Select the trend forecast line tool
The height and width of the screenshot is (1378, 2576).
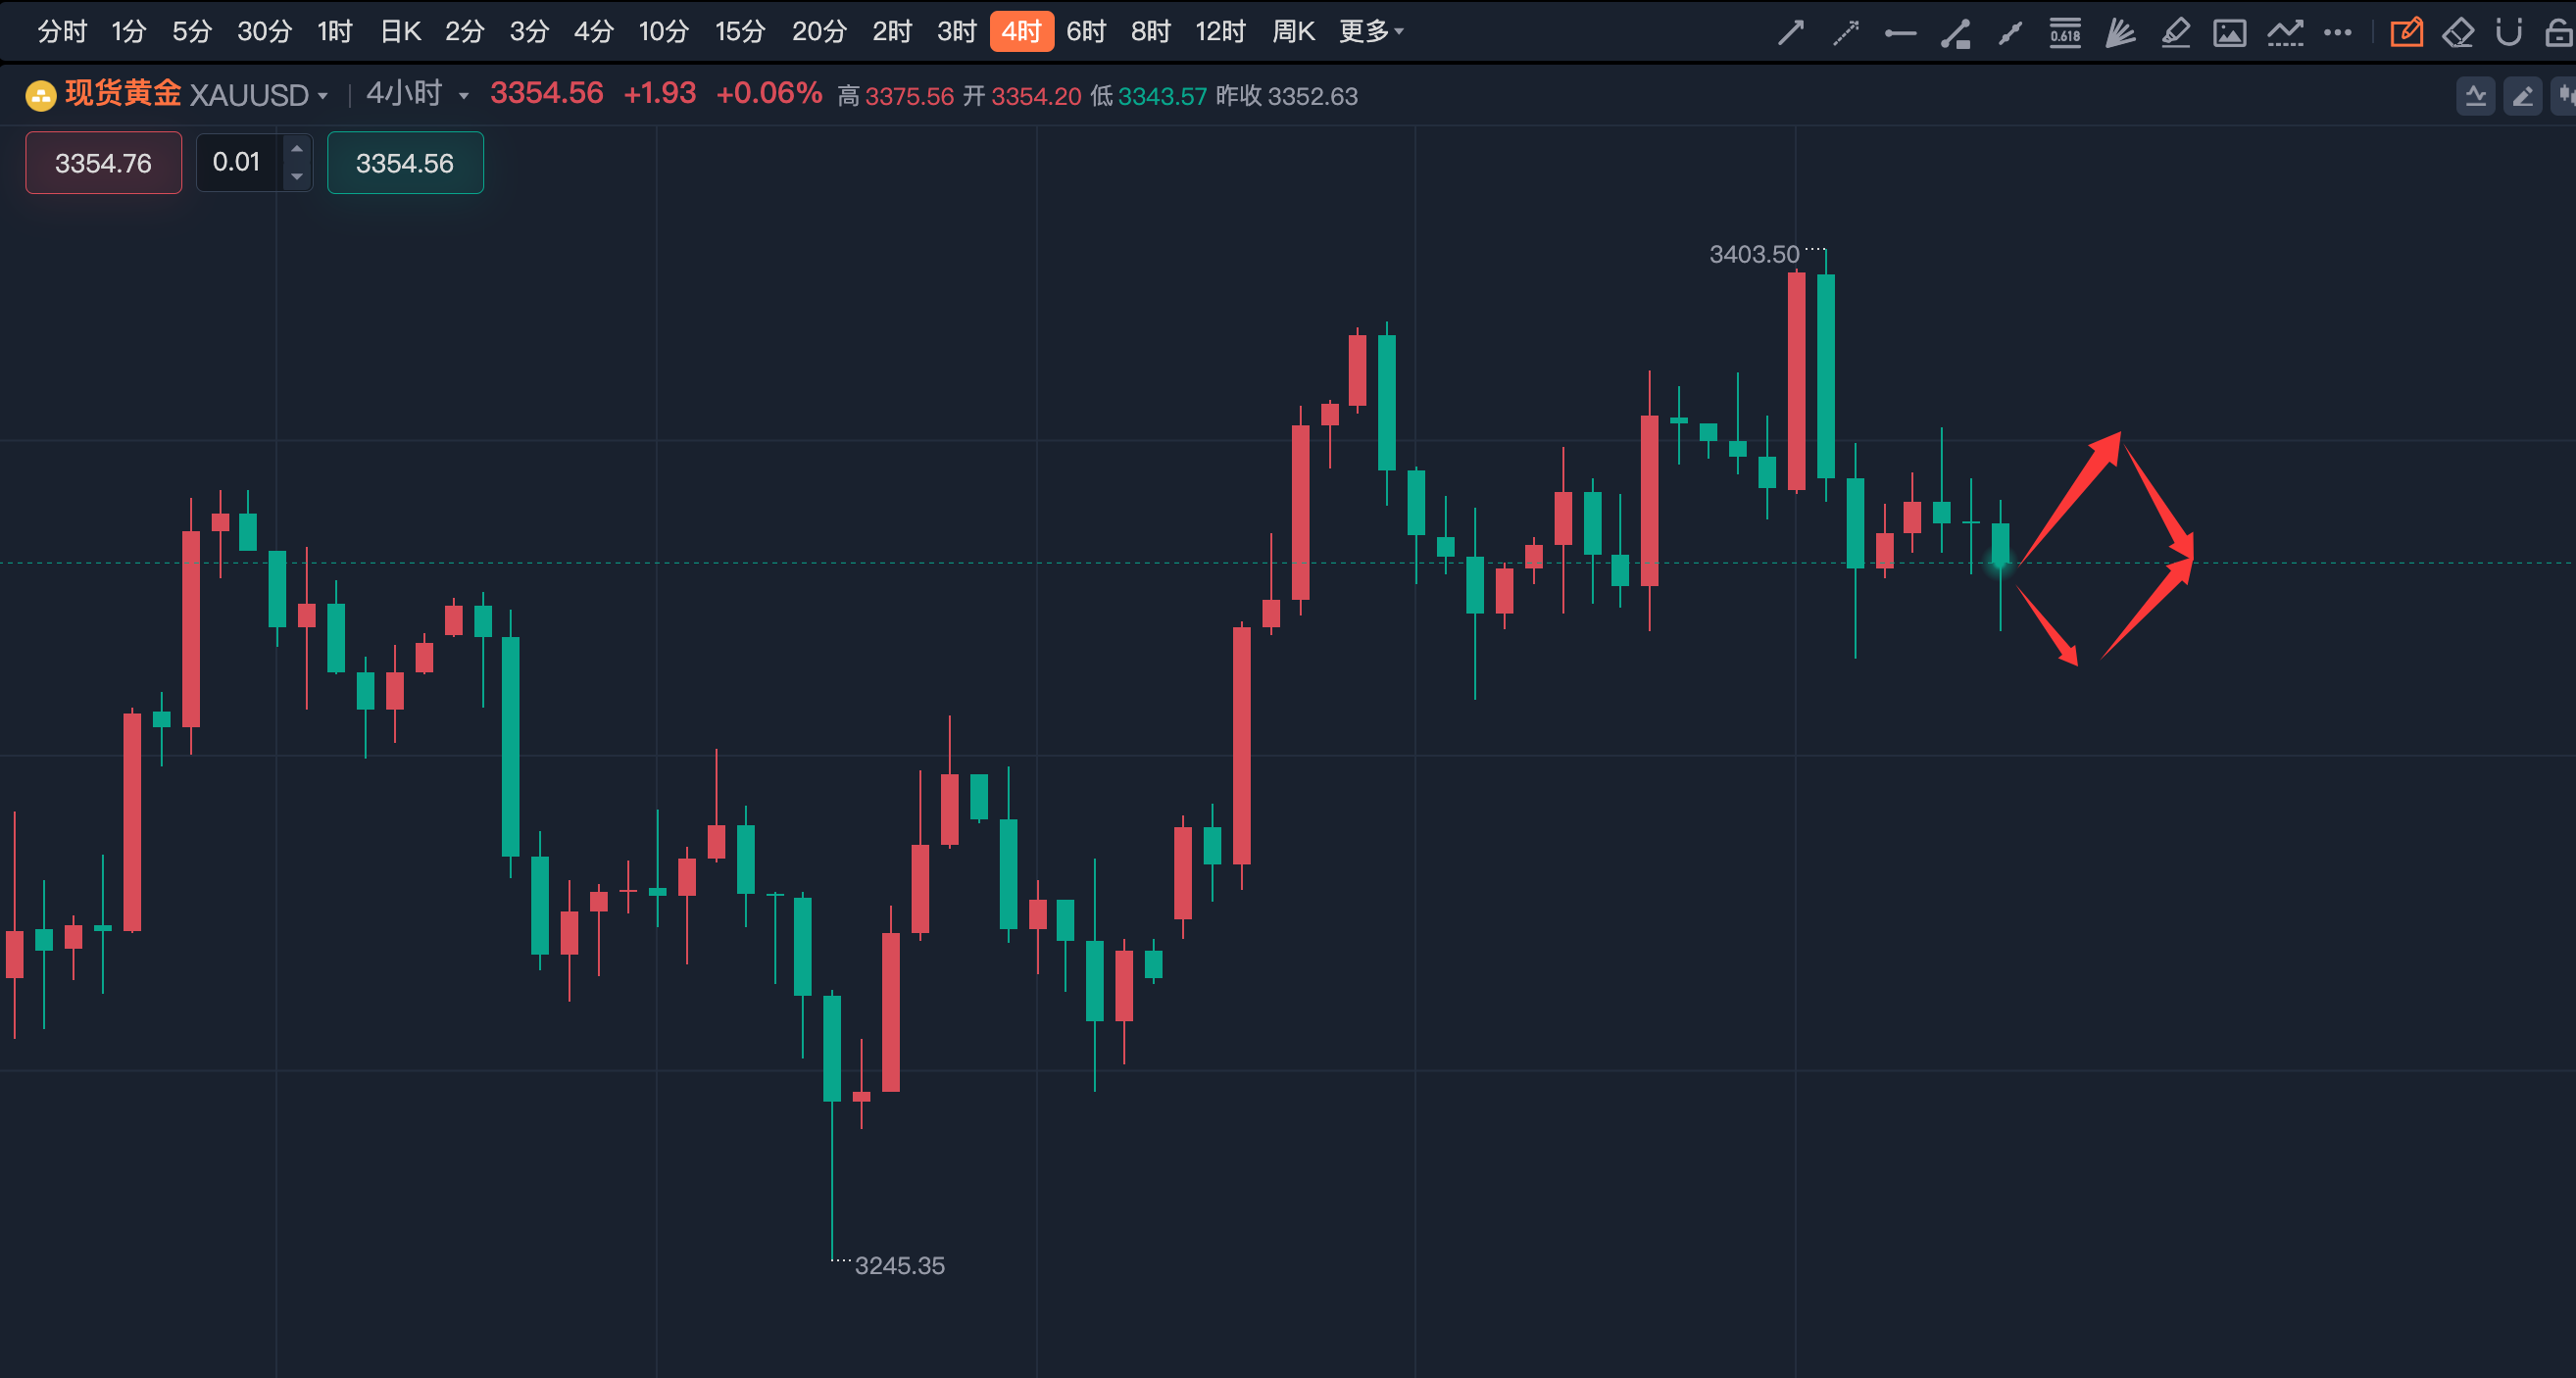[2285, 33]
